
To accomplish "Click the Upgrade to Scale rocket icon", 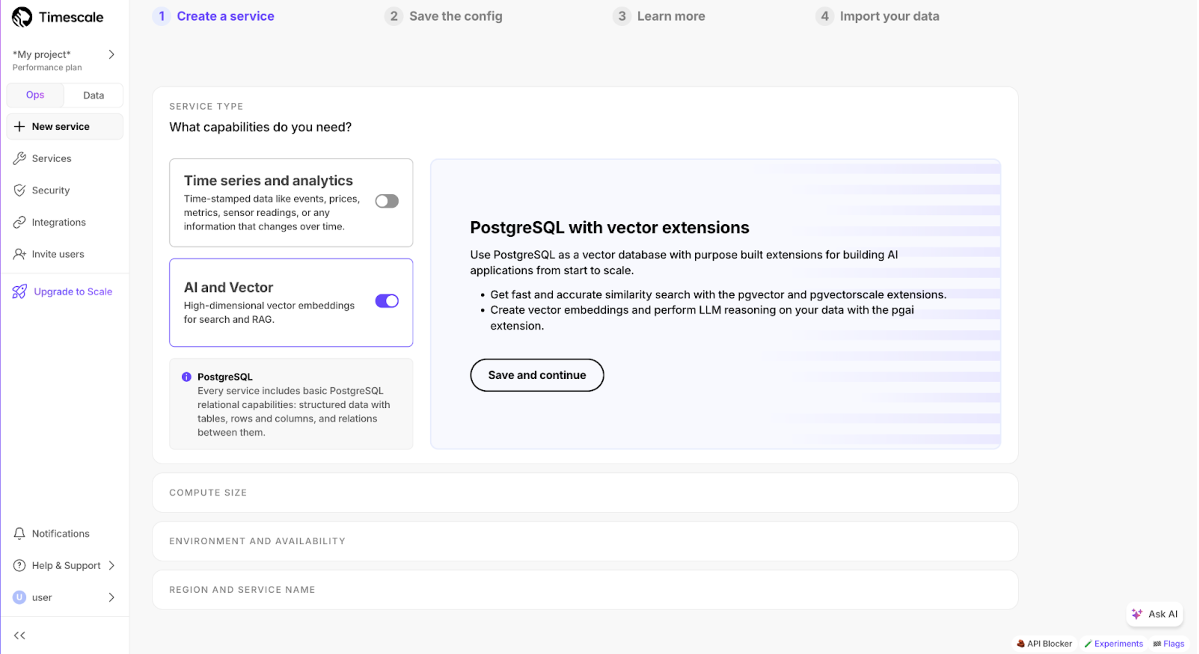I will tap(19, 292).
